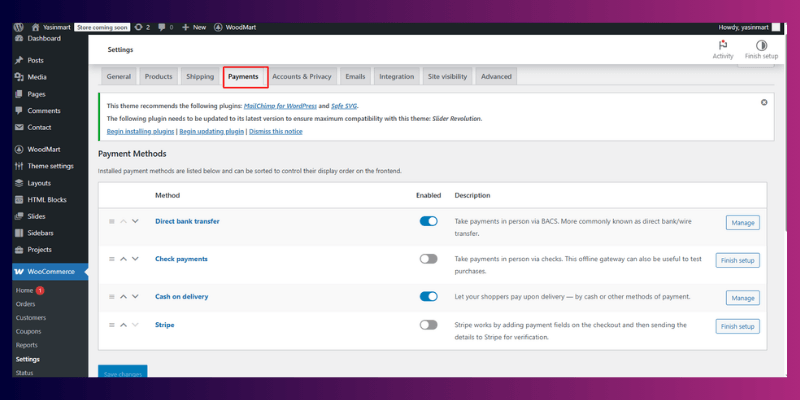This screenshot has height=400, width=800.
Task: Click Begin installing plugins link
Action: coord(140,132)
